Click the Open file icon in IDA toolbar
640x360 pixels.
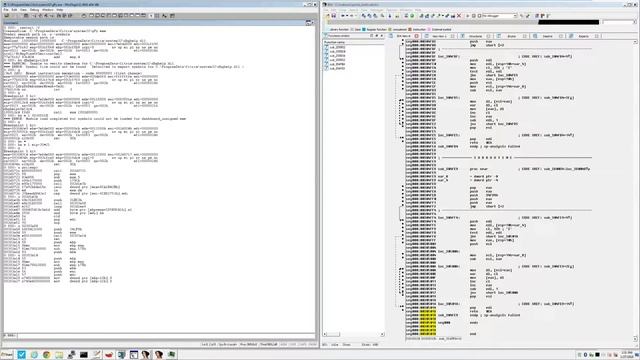327,16
